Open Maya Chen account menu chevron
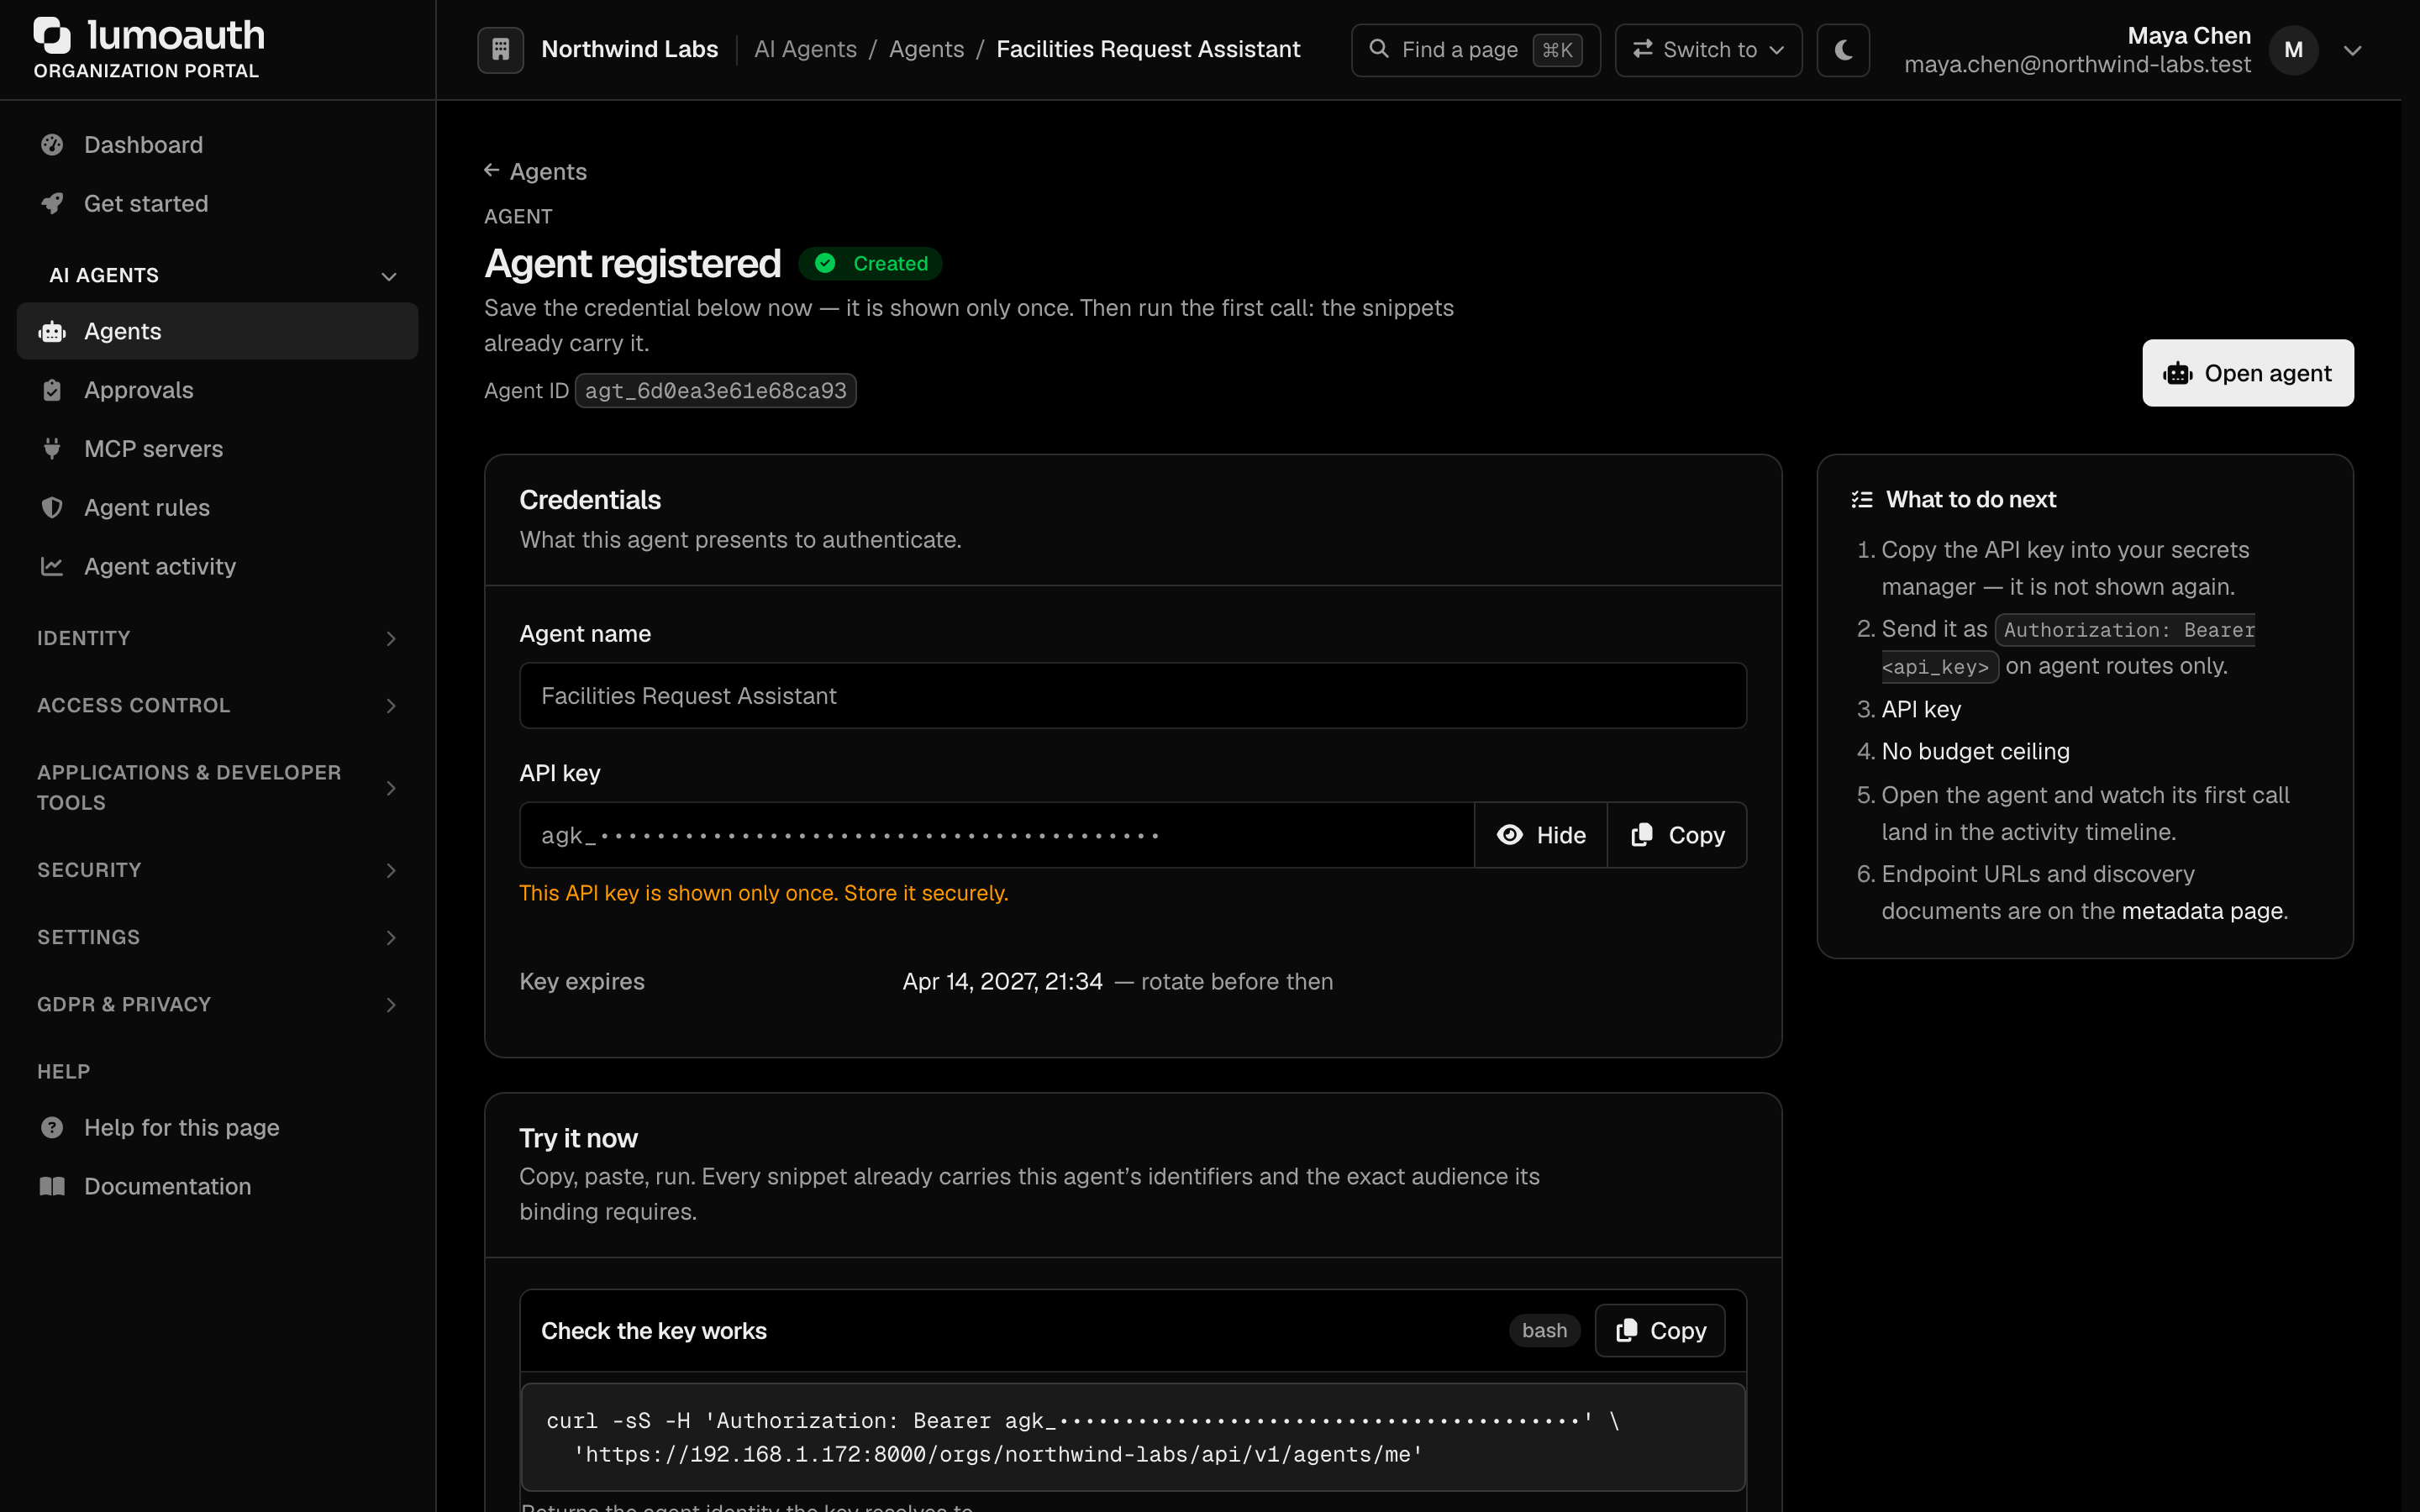 [x=2353, y=50]
